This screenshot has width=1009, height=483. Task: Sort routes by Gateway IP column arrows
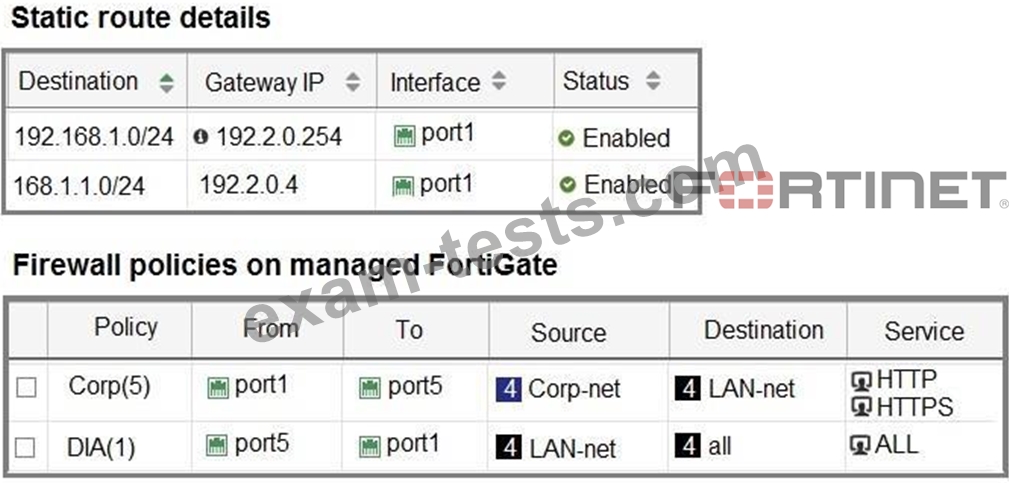tap(352, 83)
